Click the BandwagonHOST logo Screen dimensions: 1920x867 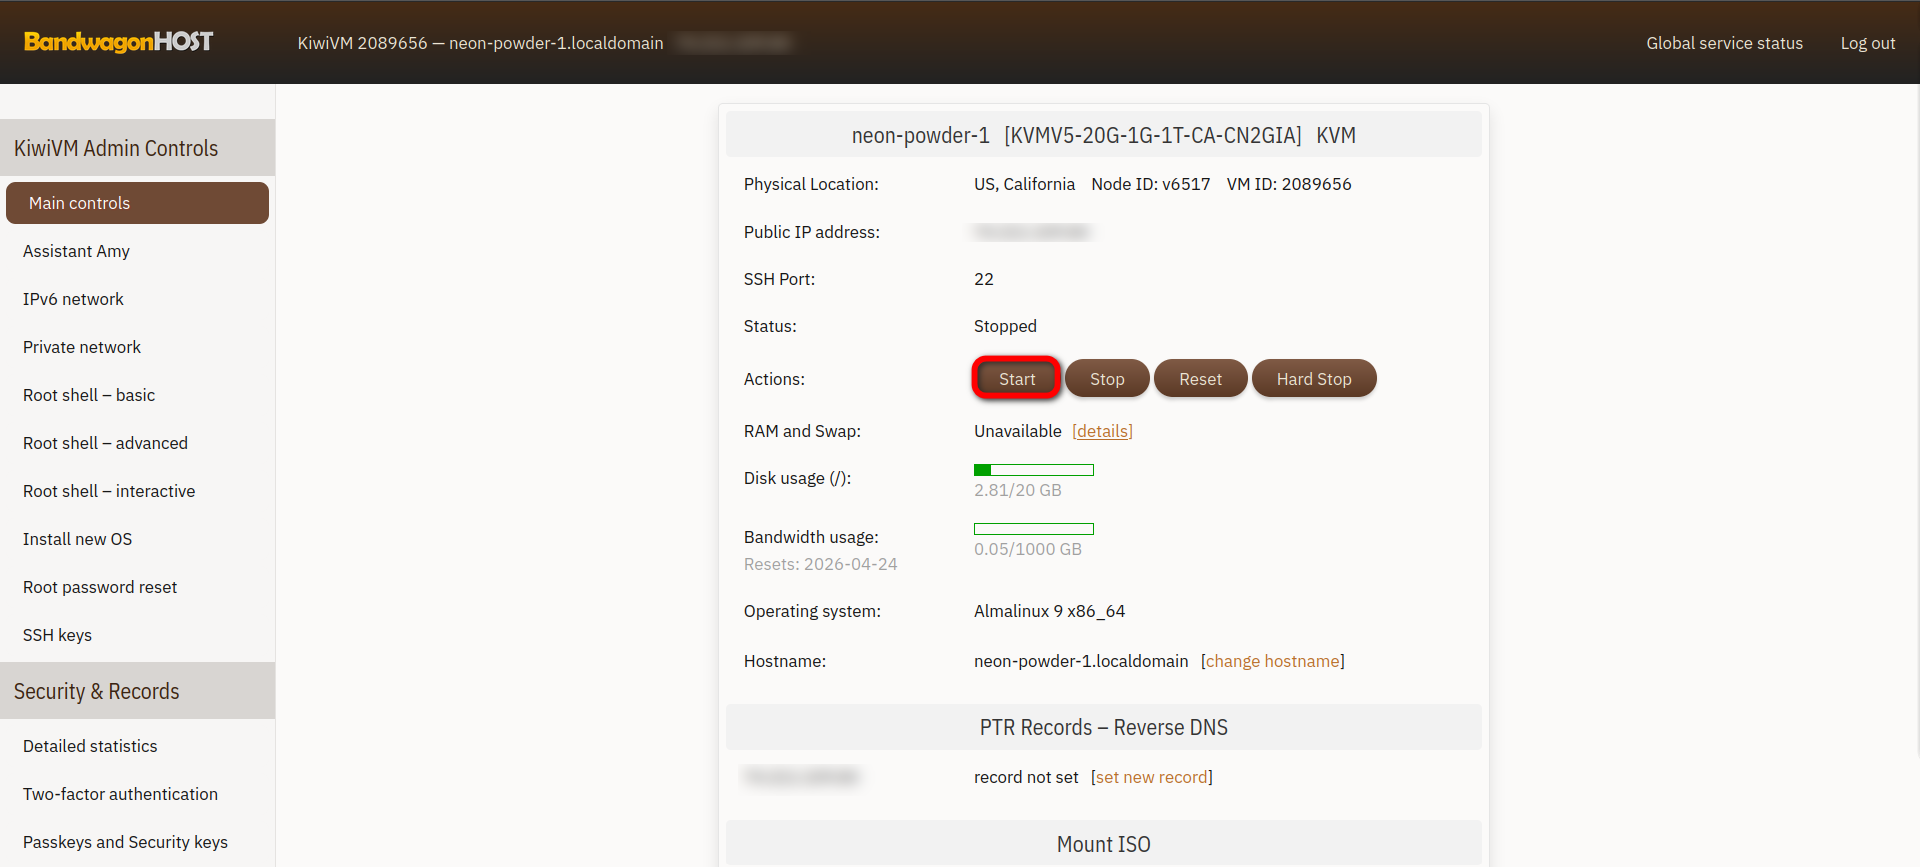click(118, 42)
